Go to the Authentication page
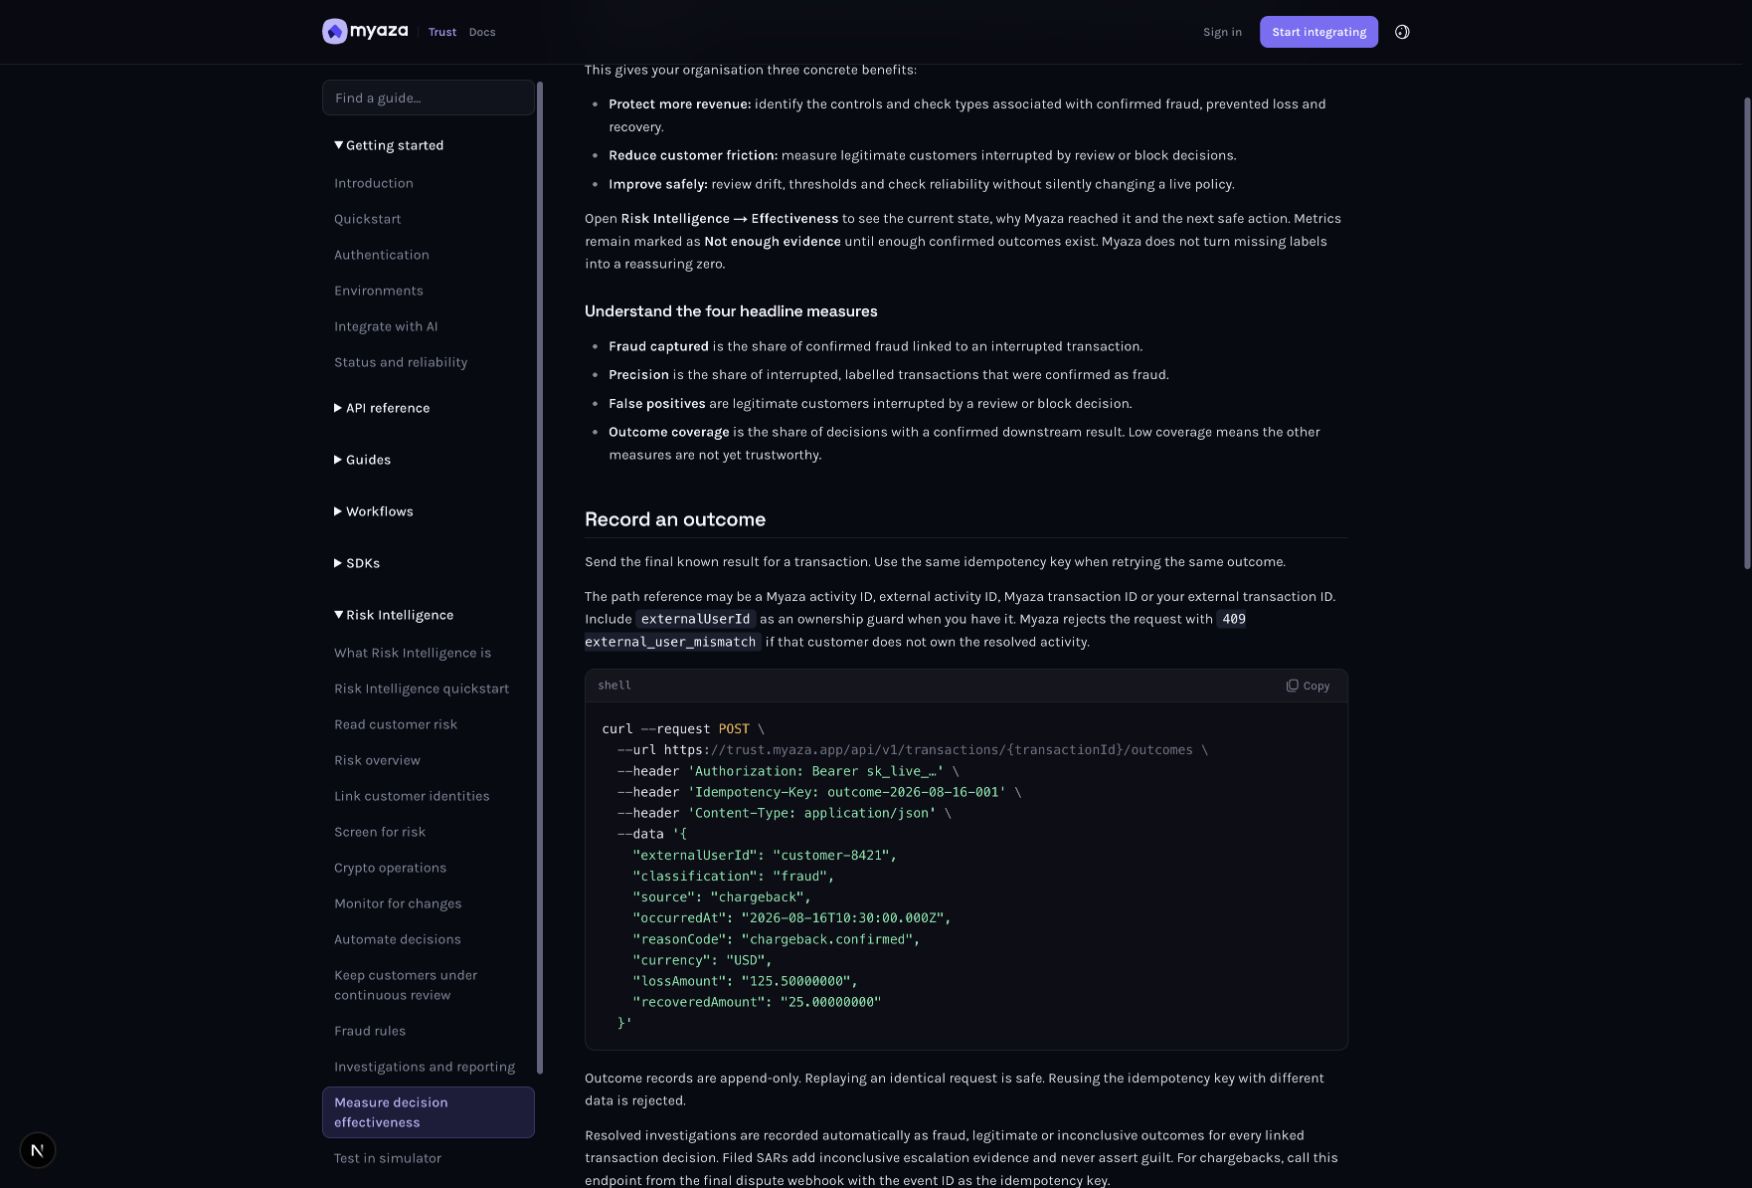Screen dimensions: 1752x1188 (x=381, y=255)
